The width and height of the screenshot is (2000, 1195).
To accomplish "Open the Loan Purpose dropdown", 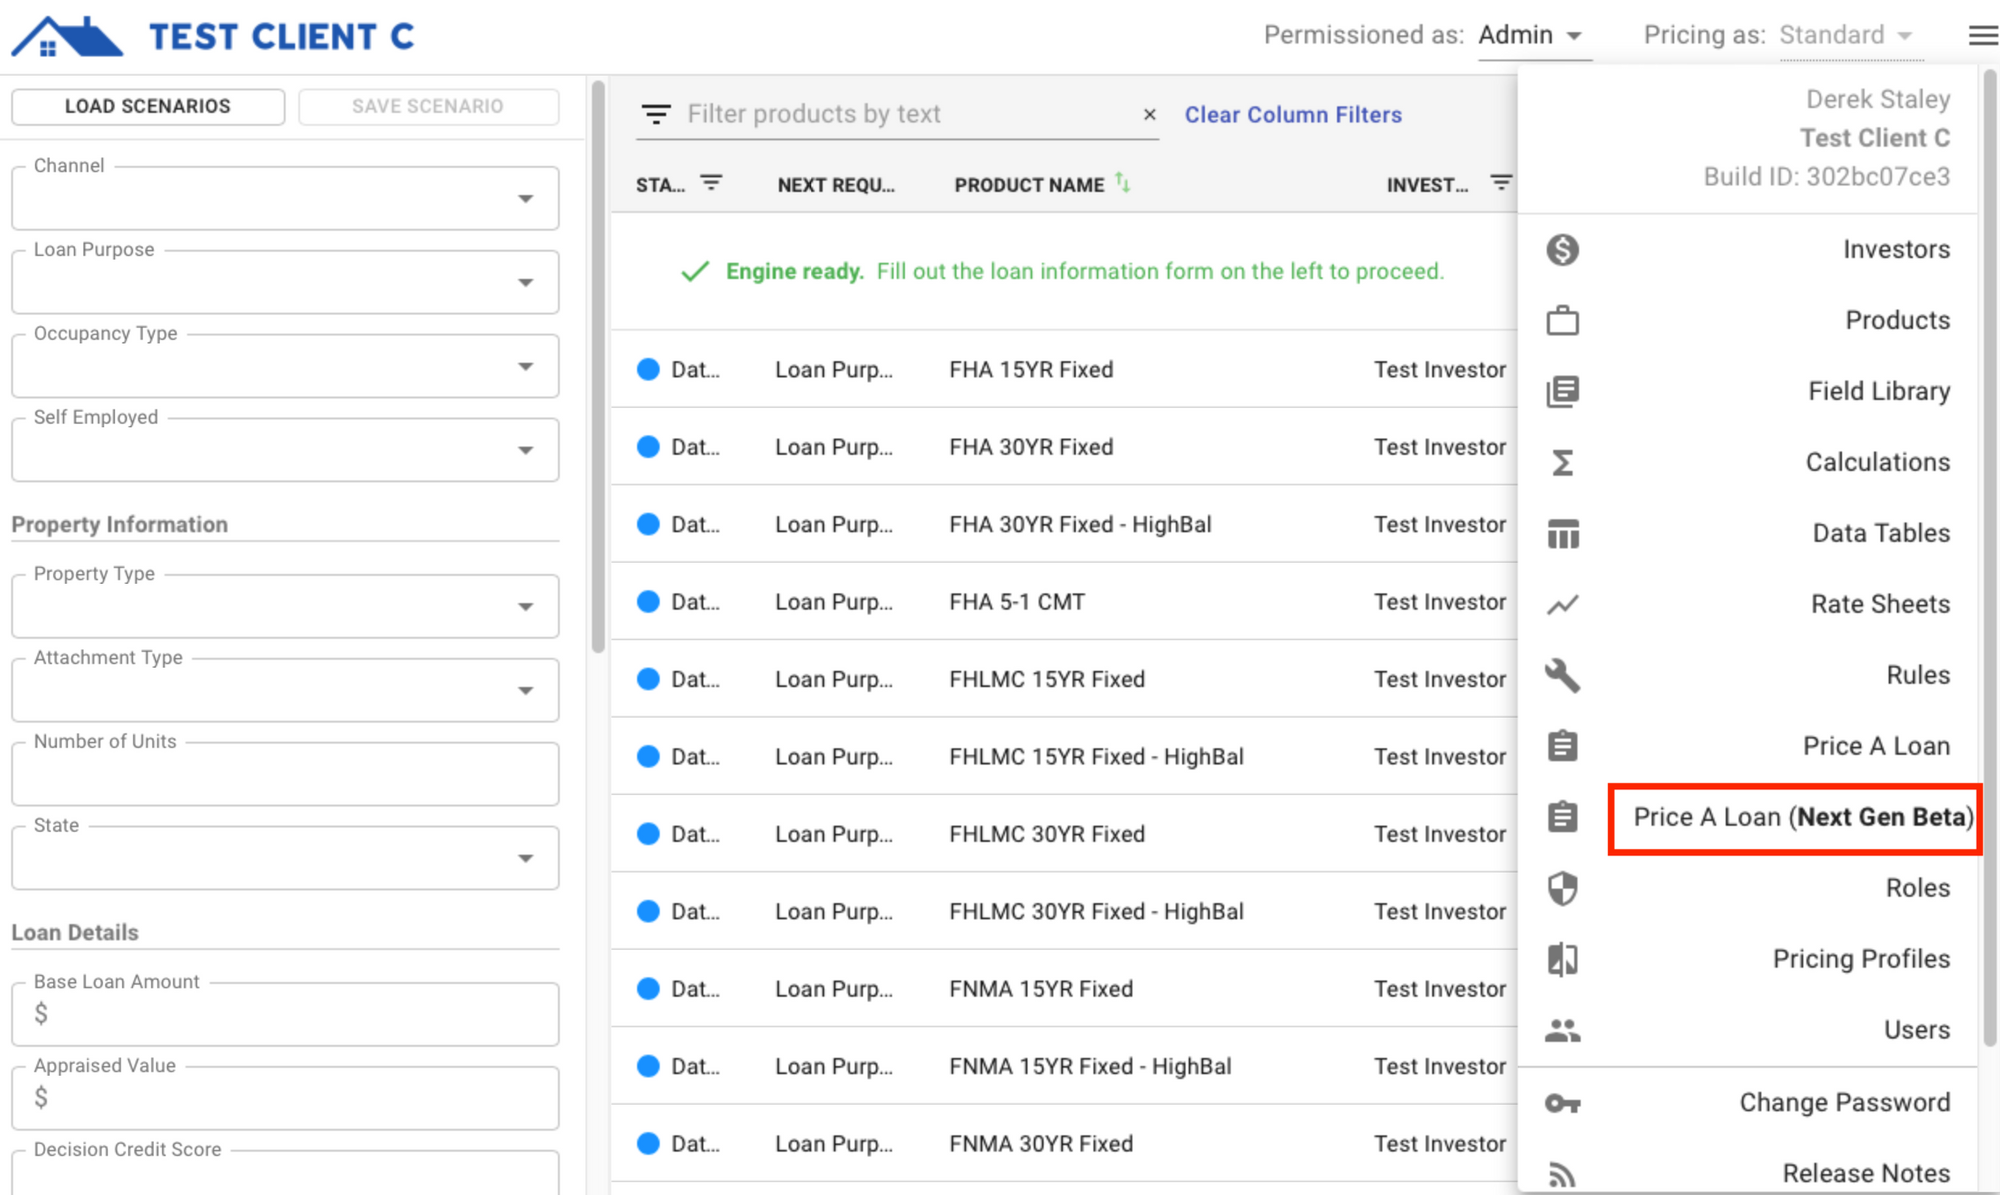I will click(x=285, y=282).
